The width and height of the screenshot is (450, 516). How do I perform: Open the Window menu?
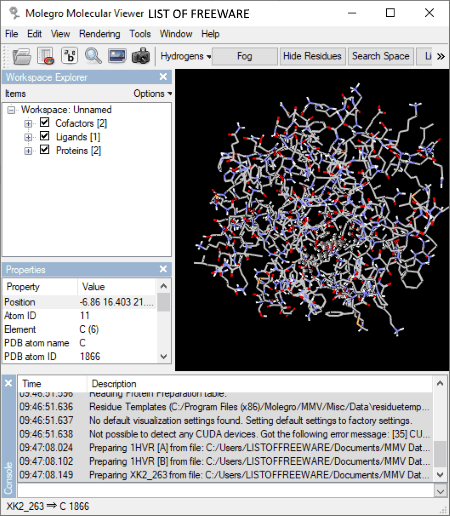pyautogui.click(x=176, y=34)
